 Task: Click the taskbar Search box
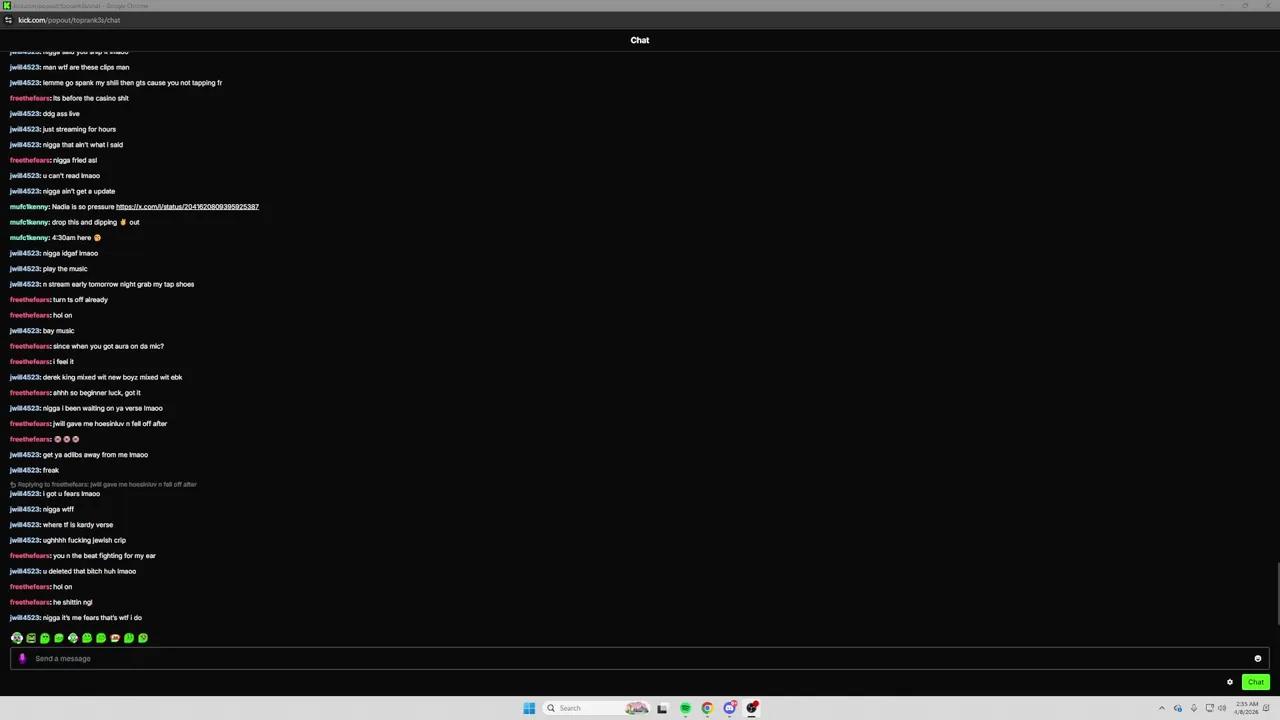click(598, 708)
